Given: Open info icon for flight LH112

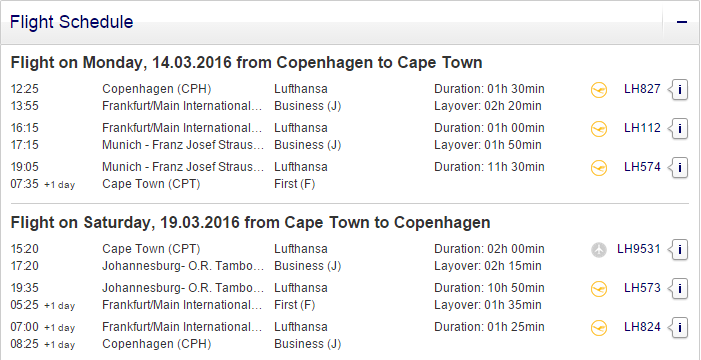Looking at the screenshot, I should pyautogui.click(x=679, y=129).
